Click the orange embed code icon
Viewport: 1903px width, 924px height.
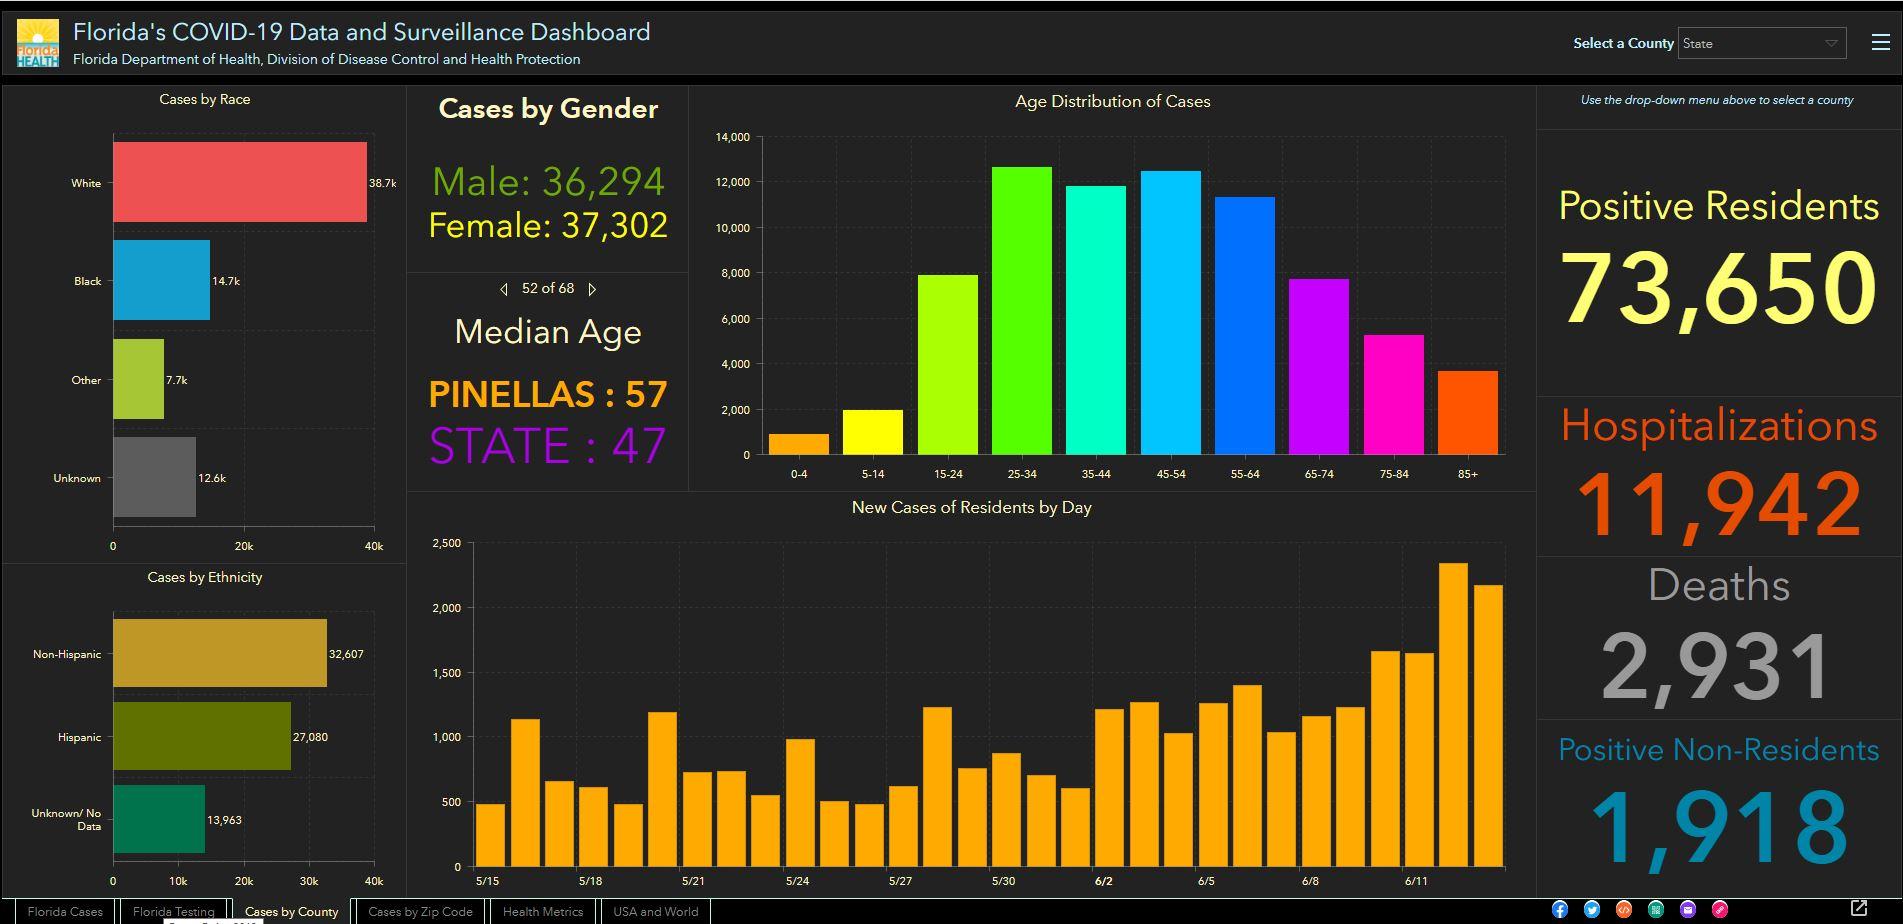[1624, 909]
